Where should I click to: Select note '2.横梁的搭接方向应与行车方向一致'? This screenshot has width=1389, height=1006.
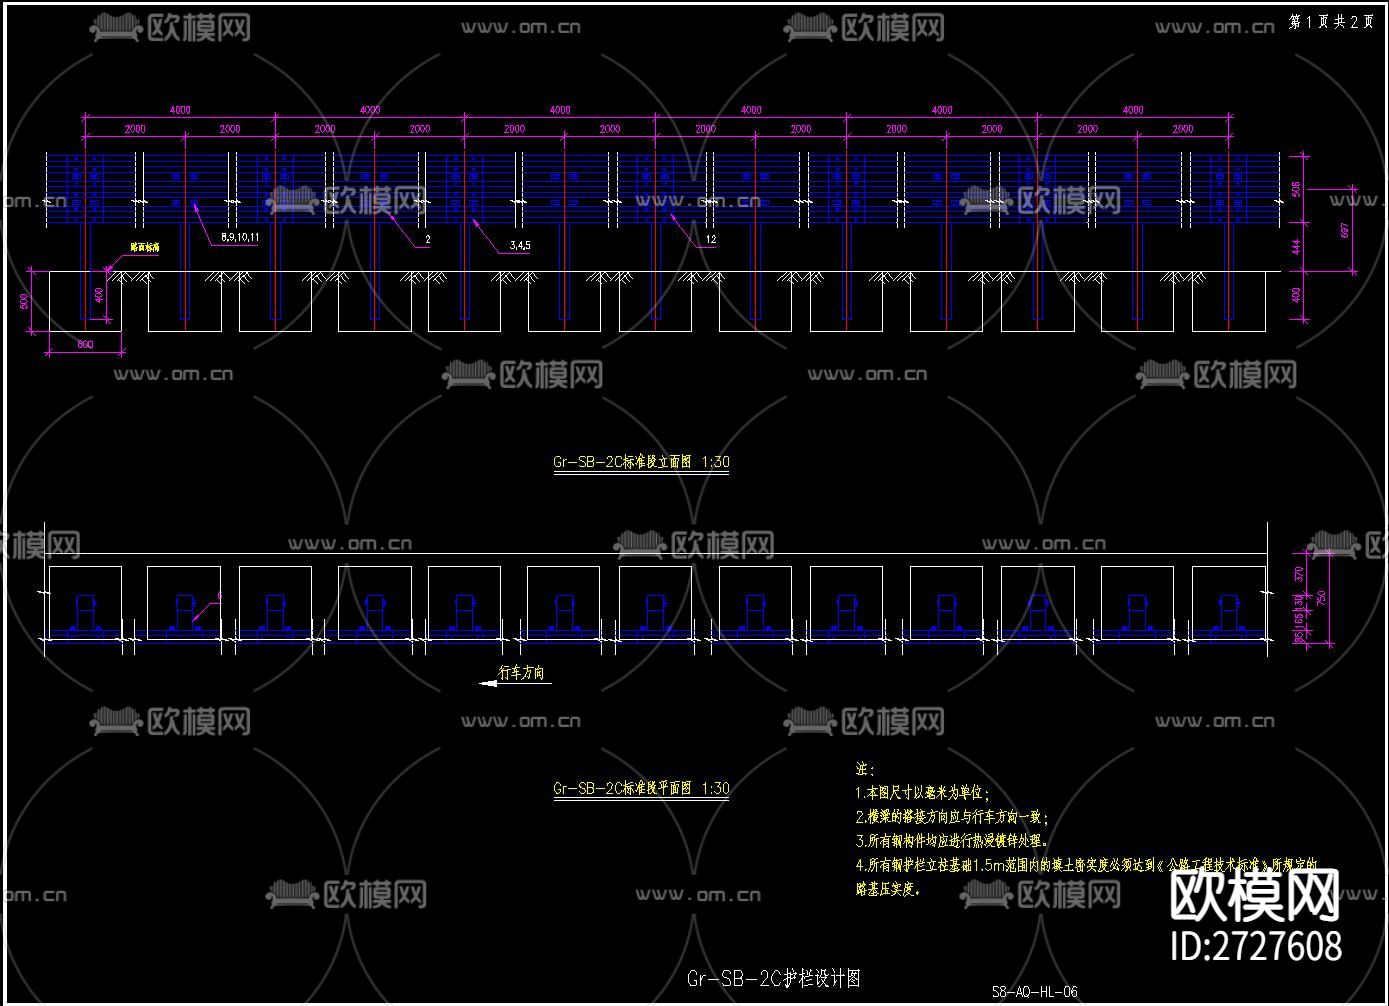pos(952,817)
